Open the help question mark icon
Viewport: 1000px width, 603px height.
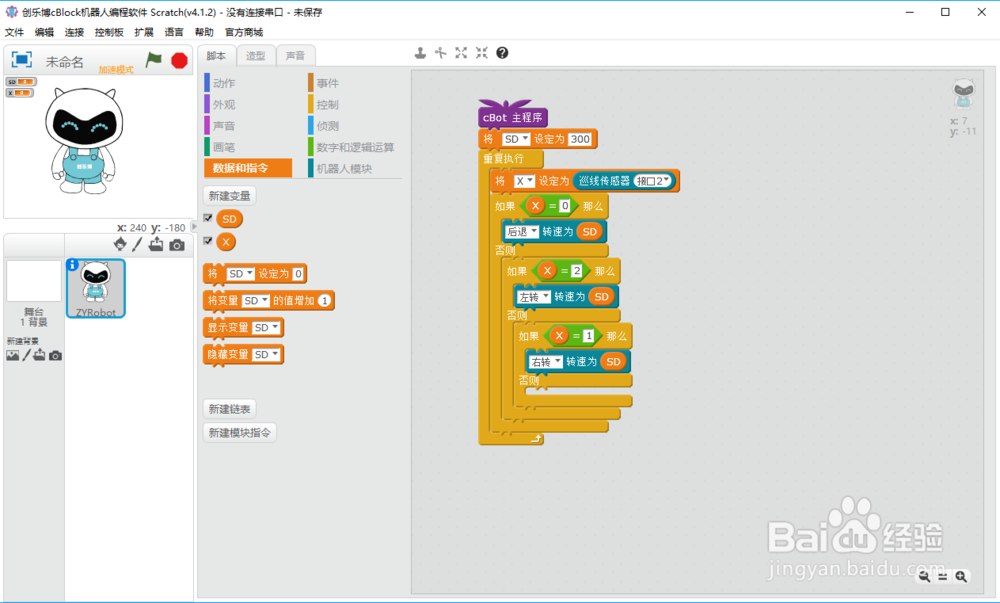(501, 51)
